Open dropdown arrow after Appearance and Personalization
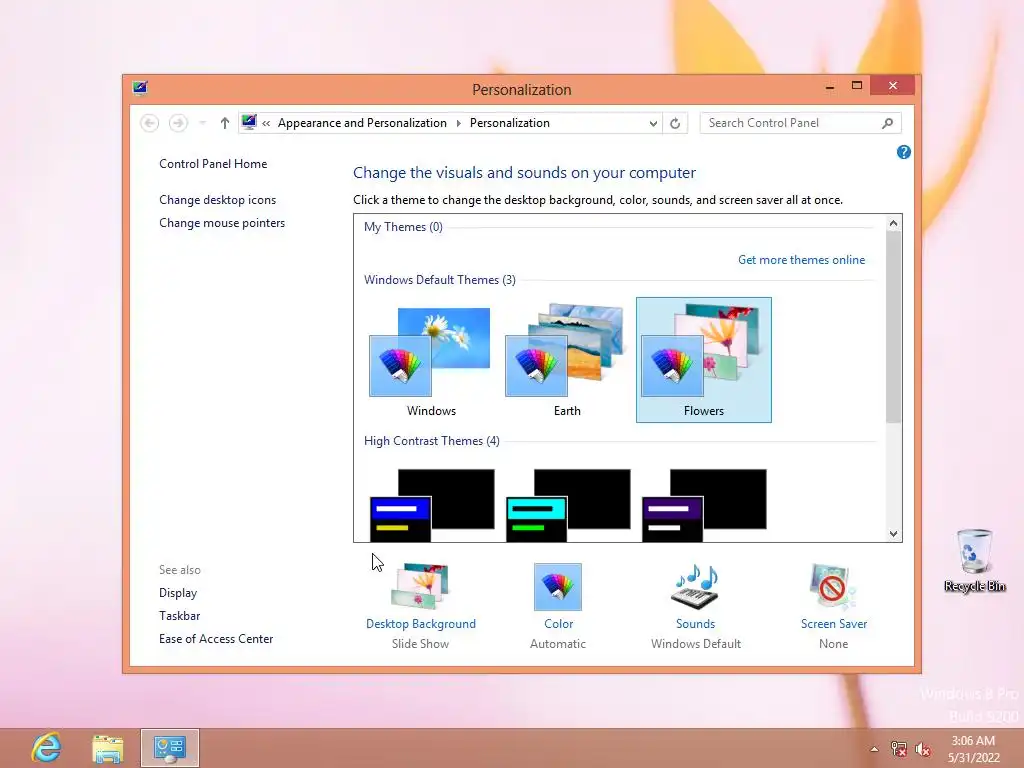The width and height of the screenshot is (1024, 768). click(x=458, y=123)
